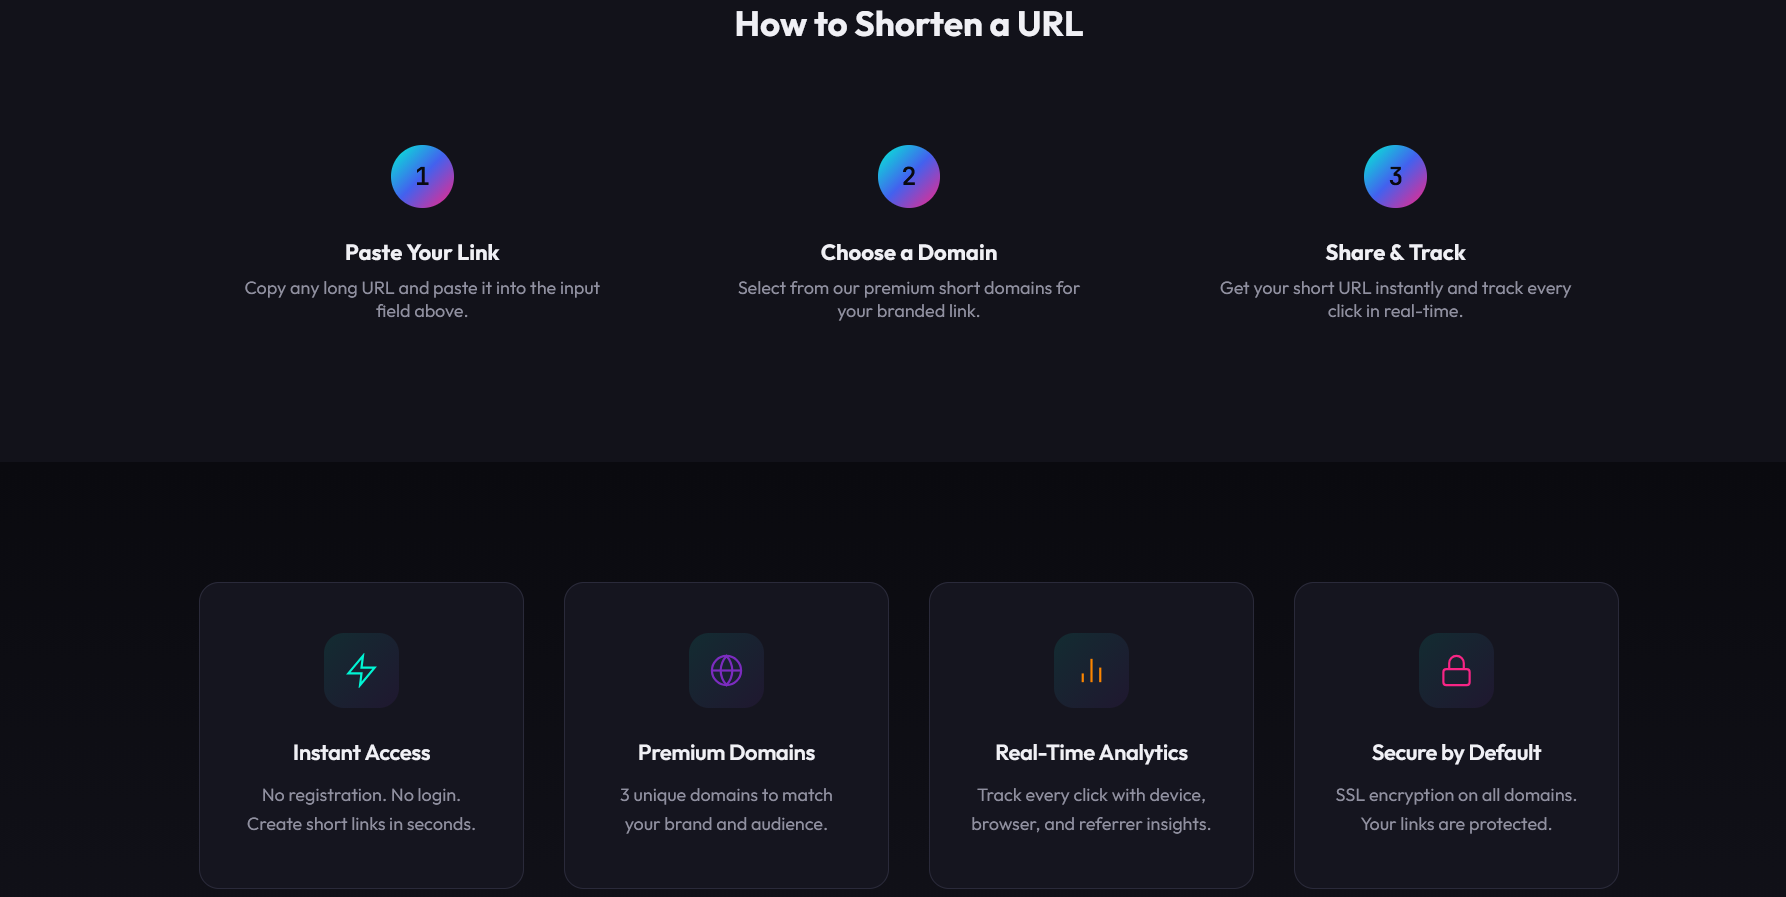Viewport: 1786px width, 897px height.
Task: Click 'Track every click with device' text
Action: 1091,795
